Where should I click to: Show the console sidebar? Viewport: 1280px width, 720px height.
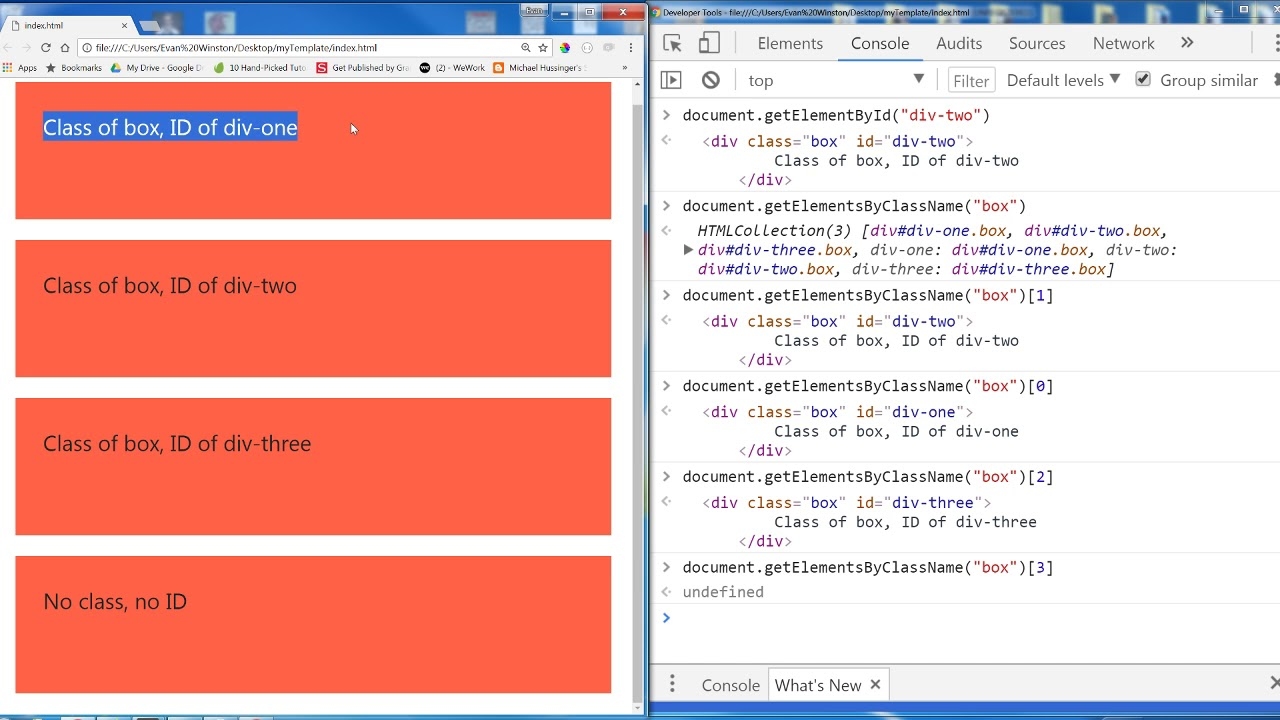pos(671,80)
